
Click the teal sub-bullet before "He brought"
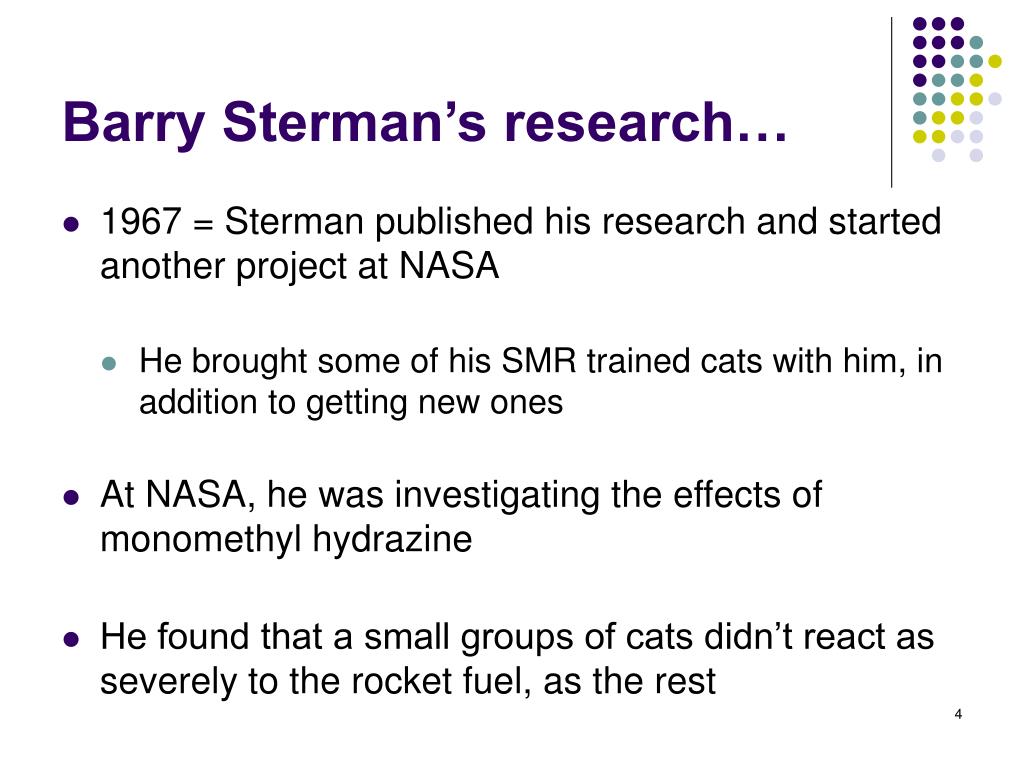[109, 363]
